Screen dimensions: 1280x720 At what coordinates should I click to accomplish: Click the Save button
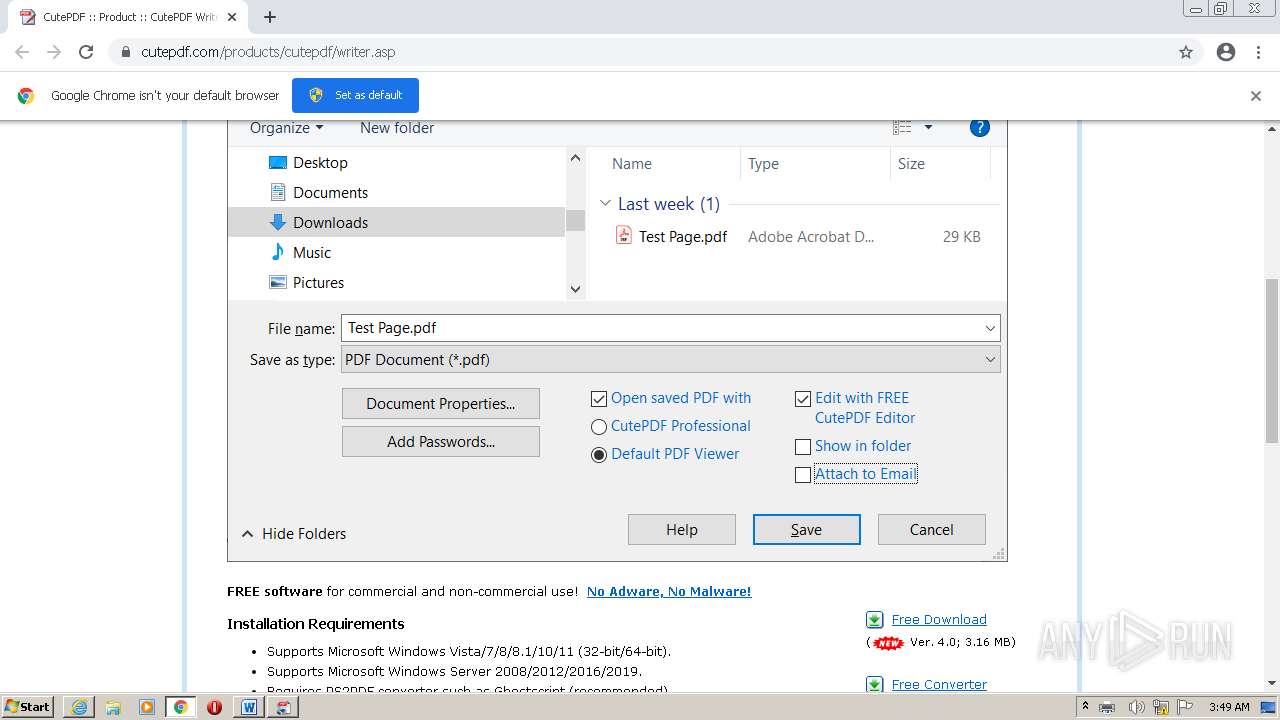807,530
